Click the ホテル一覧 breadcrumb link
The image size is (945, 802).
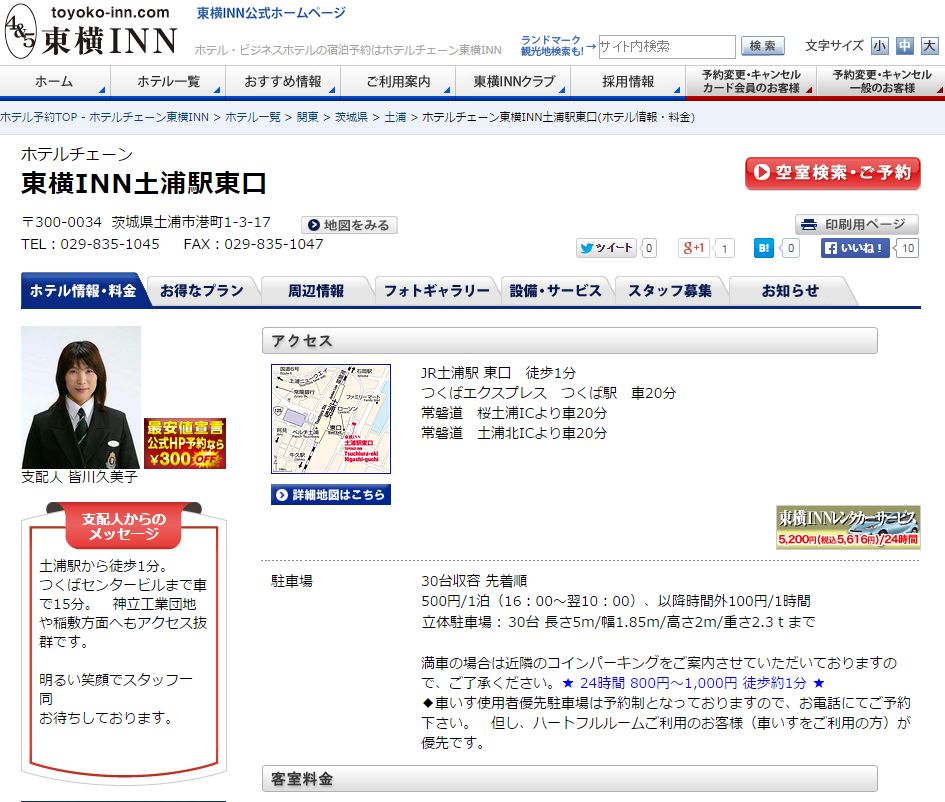click(x=253, y=117)
